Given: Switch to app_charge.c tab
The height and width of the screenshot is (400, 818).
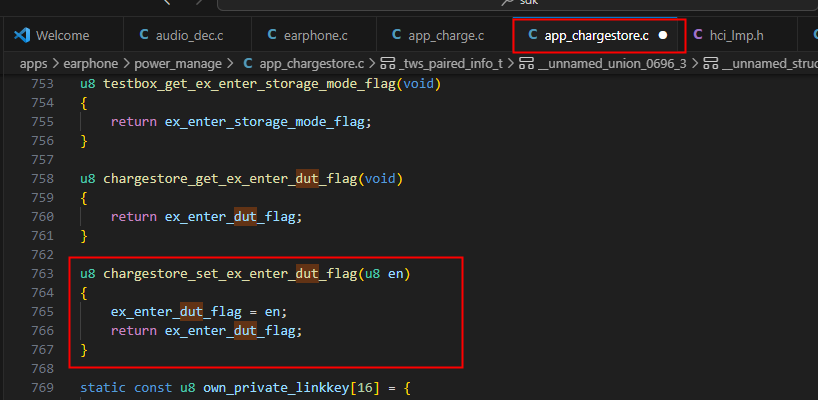Looking at the screenshot, I should [444, 35].
